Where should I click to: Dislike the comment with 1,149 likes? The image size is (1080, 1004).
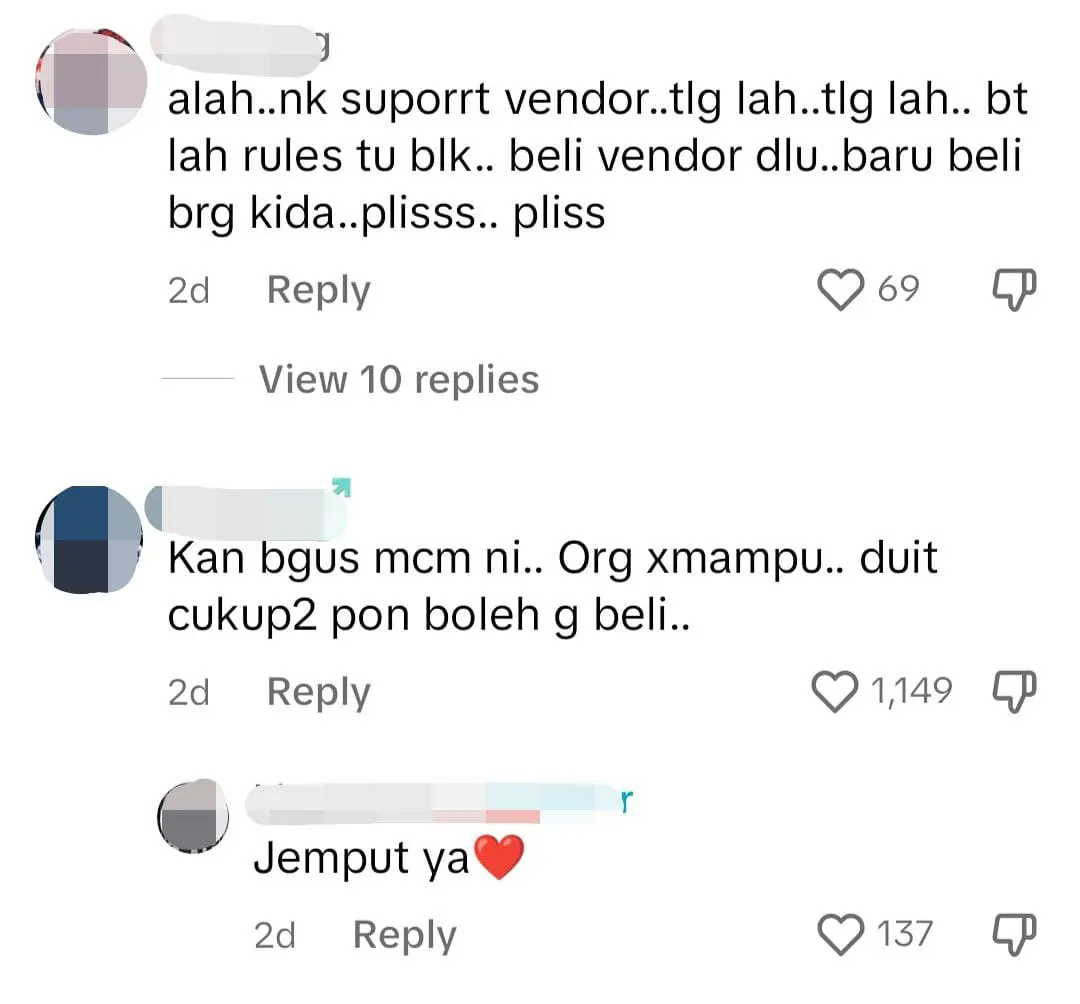click(1014, 691)
